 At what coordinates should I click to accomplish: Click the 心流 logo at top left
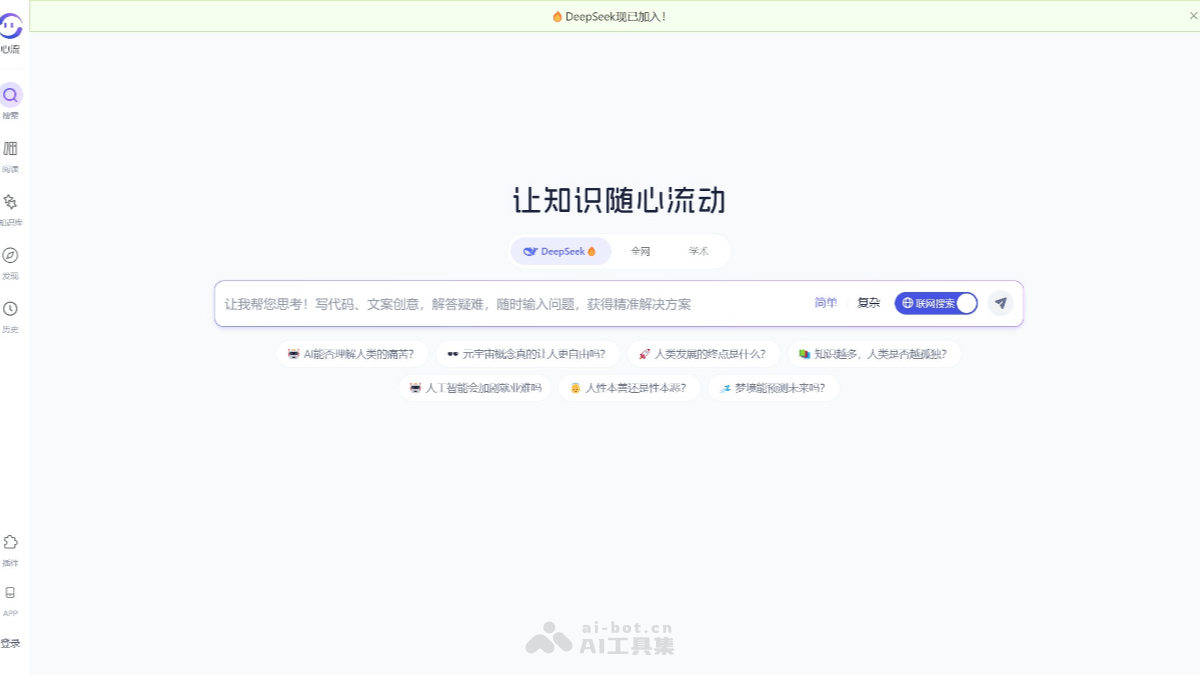tap(10, 32)
